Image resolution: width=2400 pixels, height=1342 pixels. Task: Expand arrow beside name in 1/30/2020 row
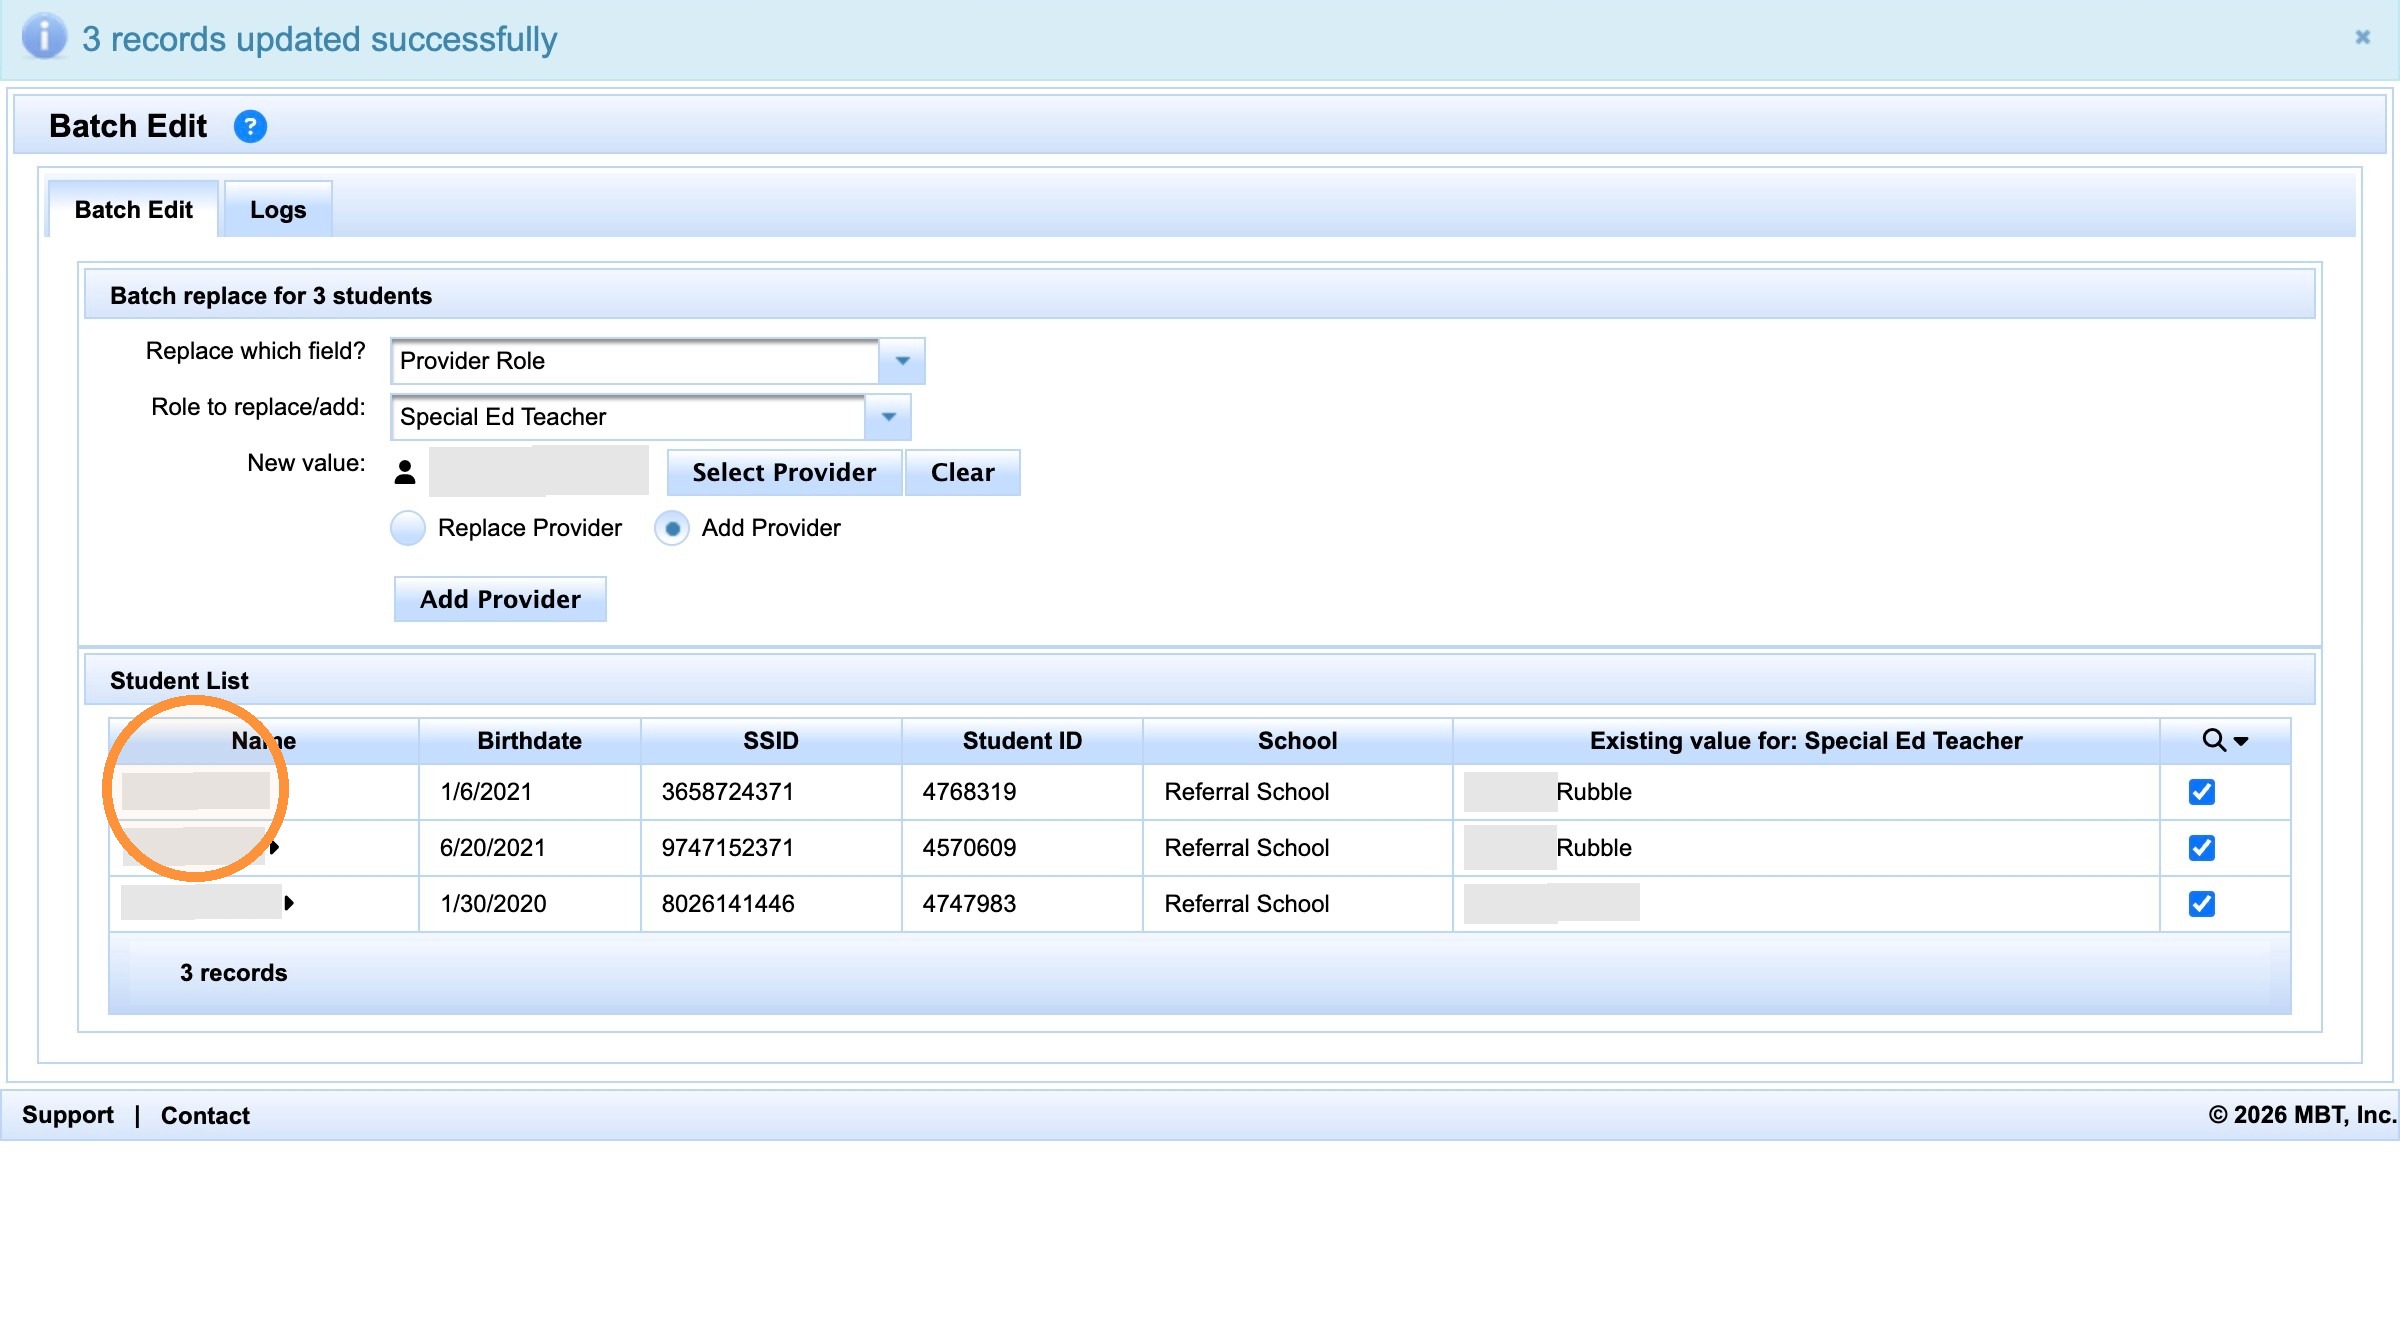[x=289, y=903]
